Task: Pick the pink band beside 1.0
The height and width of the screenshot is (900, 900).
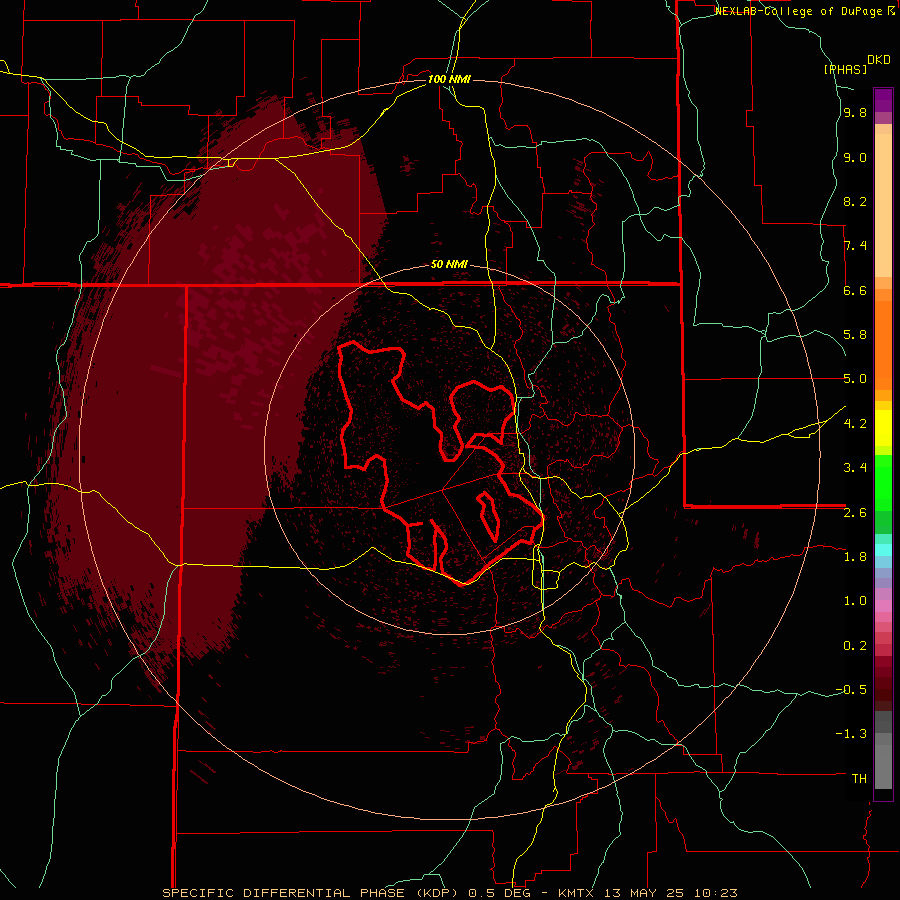Action: 883,606
